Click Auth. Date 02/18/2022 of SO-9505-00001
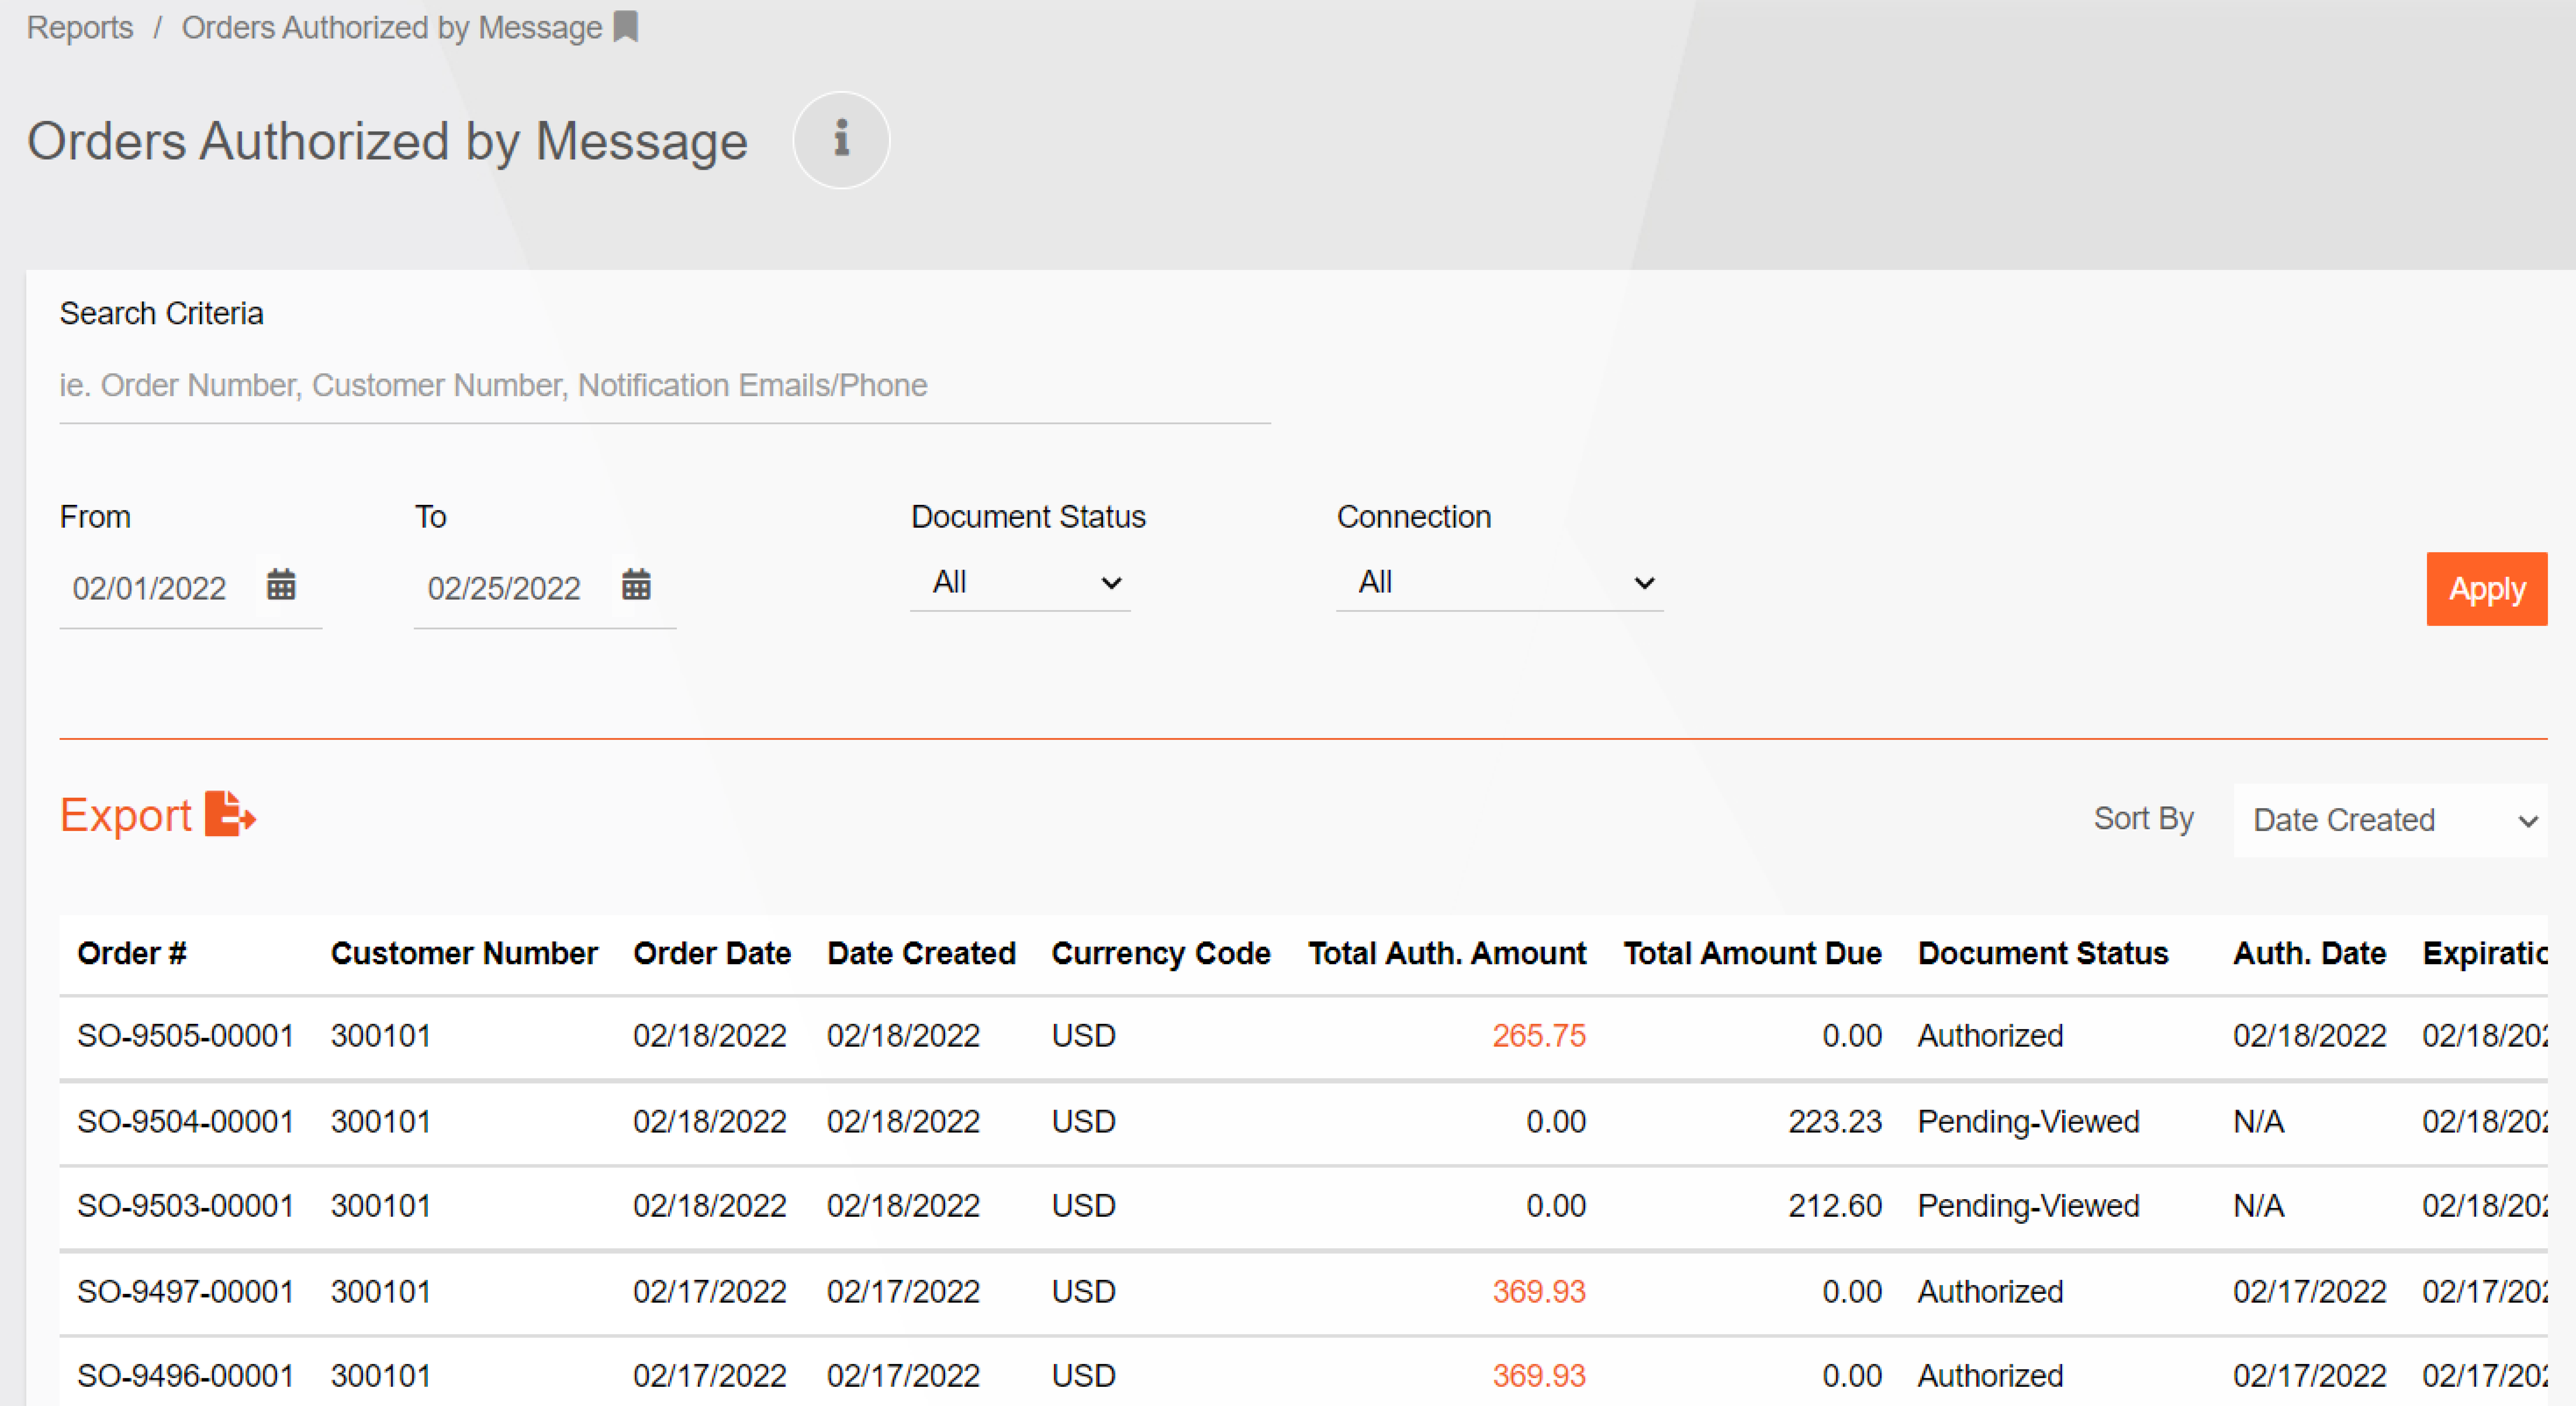Image resolution: width=2576 pixels, height=1406 pixels. 2310,1036
